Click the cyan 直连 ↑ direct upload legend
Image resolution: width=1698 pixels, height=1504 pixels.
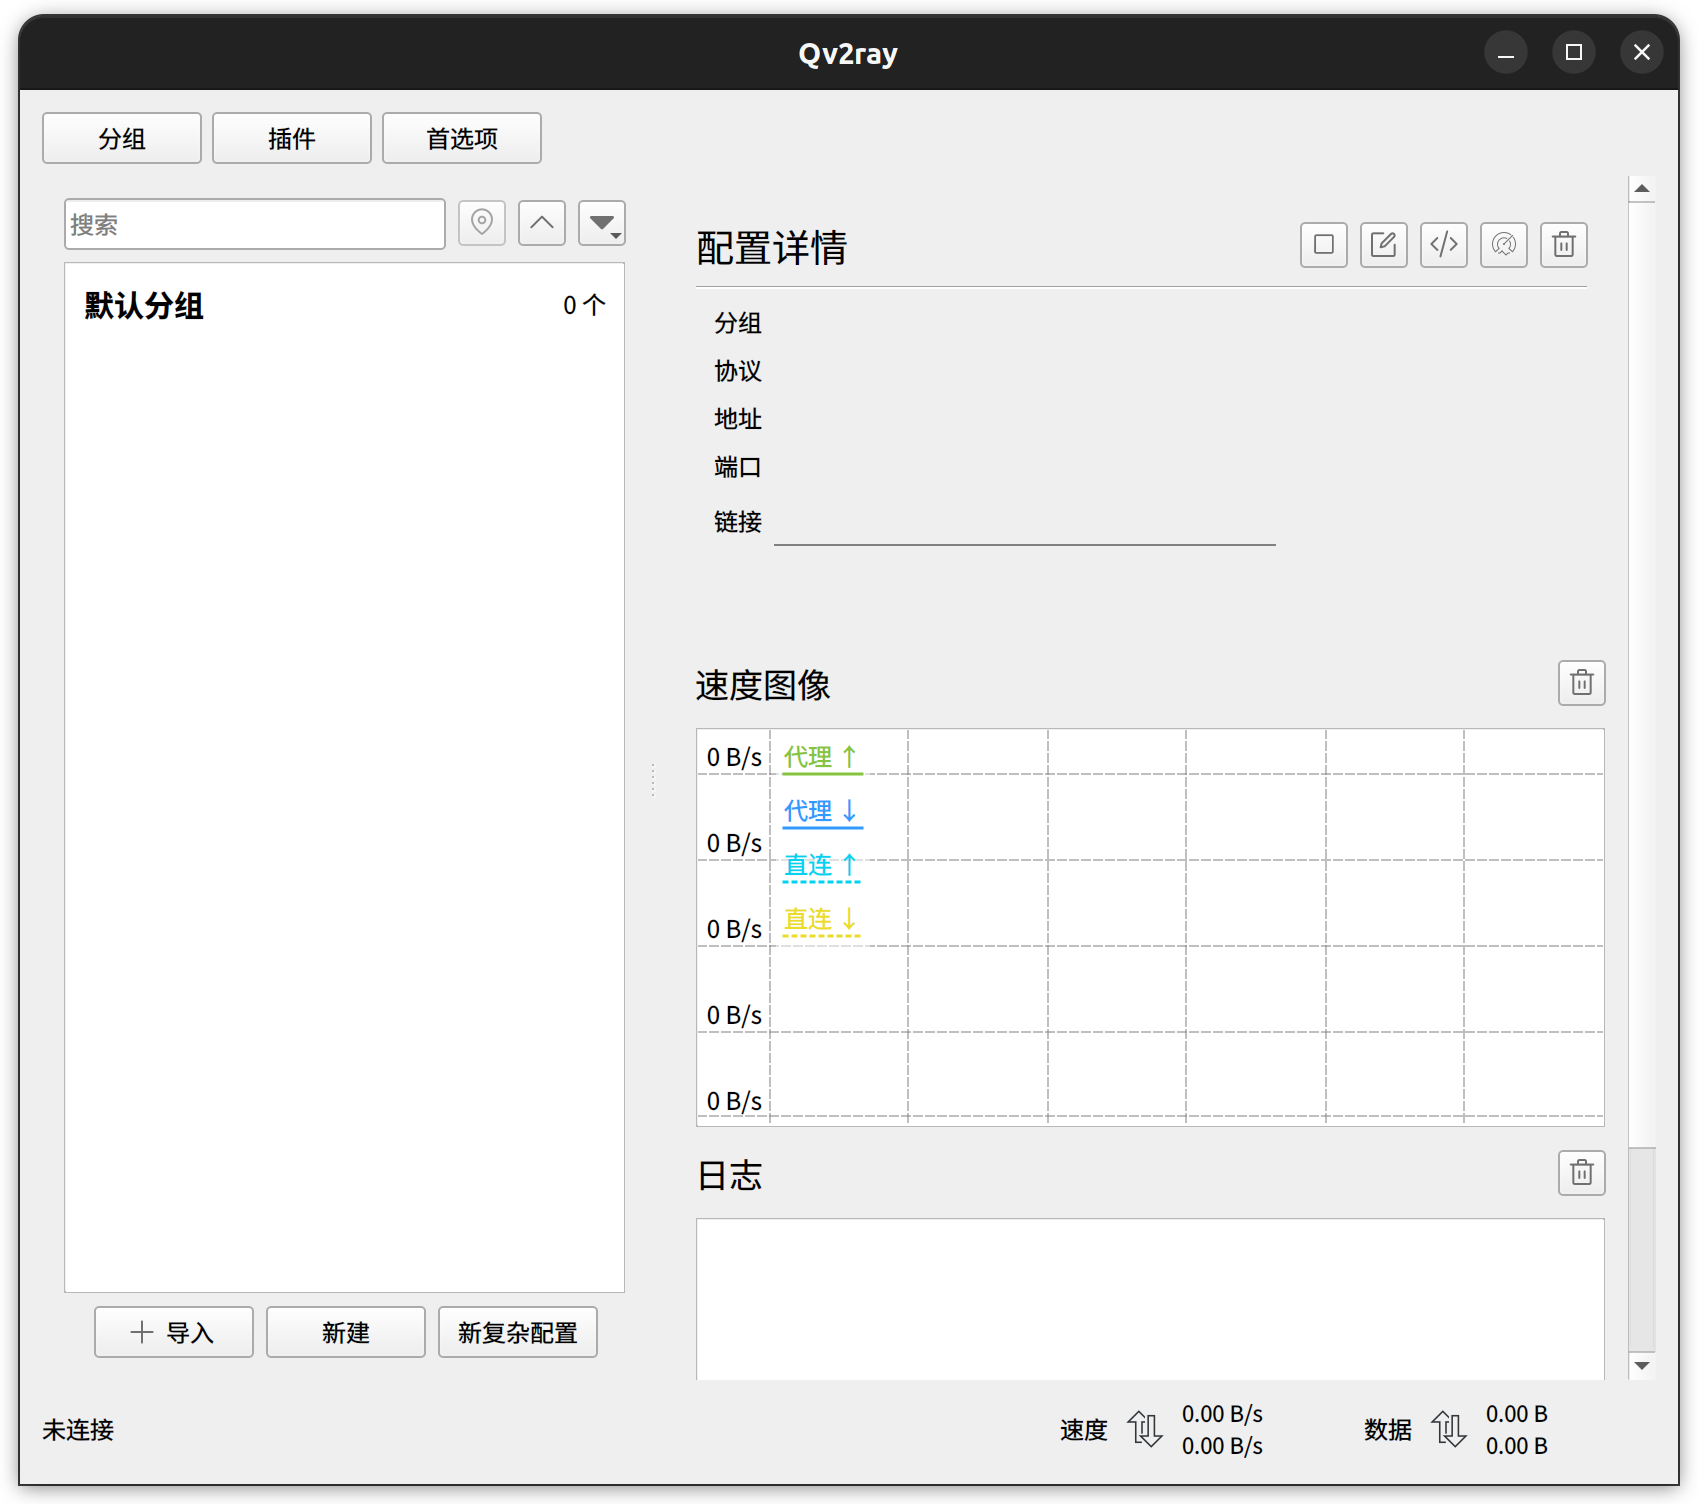click(x=821, y=866)
